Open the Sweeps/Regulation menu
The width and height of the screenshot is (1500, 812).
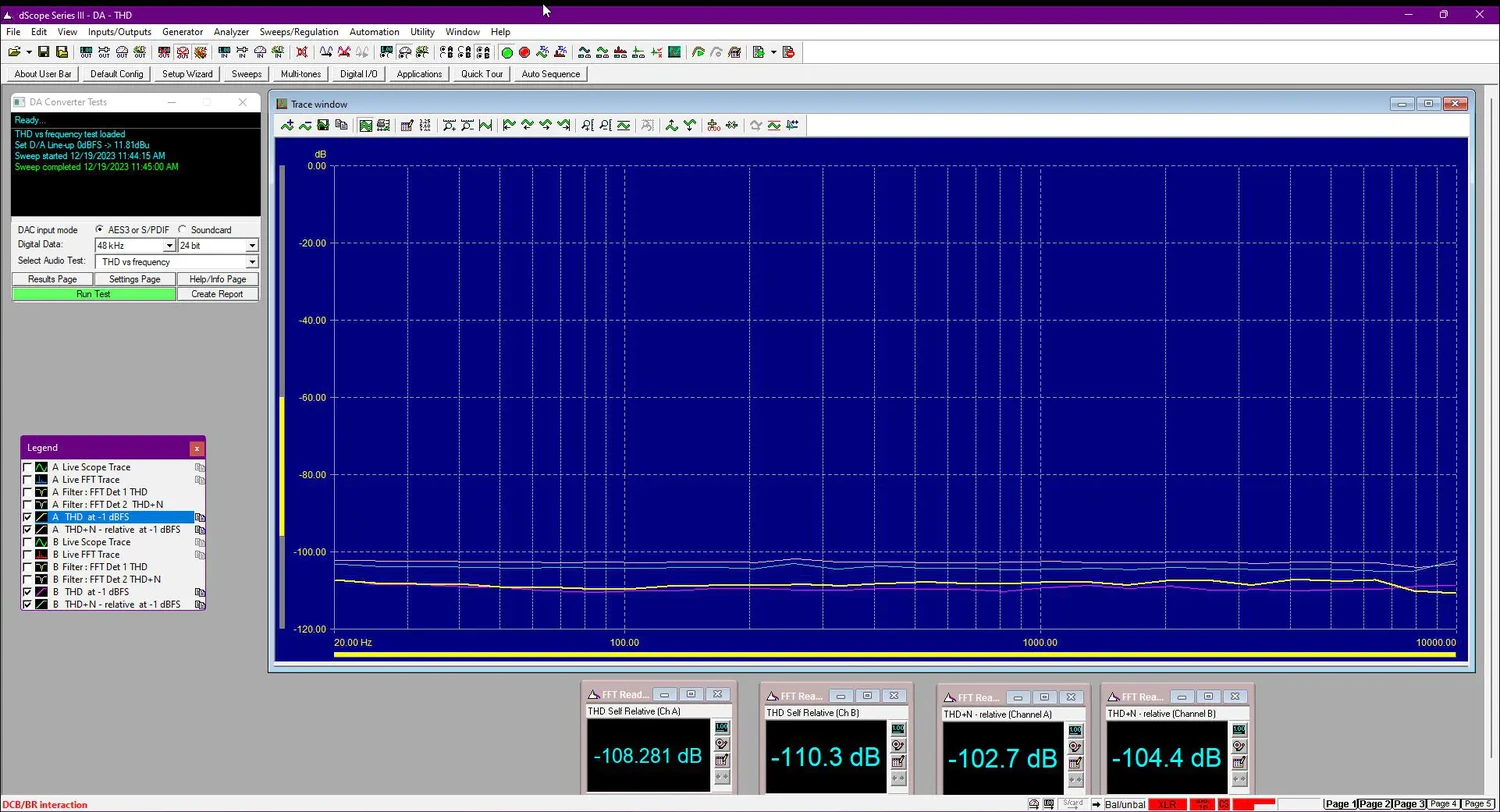[298, 32]
